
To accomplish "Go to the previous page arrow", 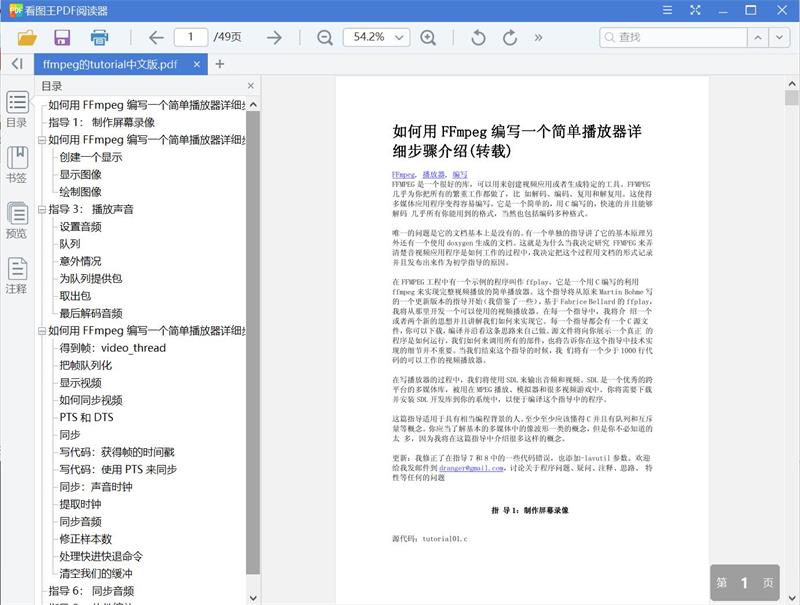I will click(x=156, y=37).
